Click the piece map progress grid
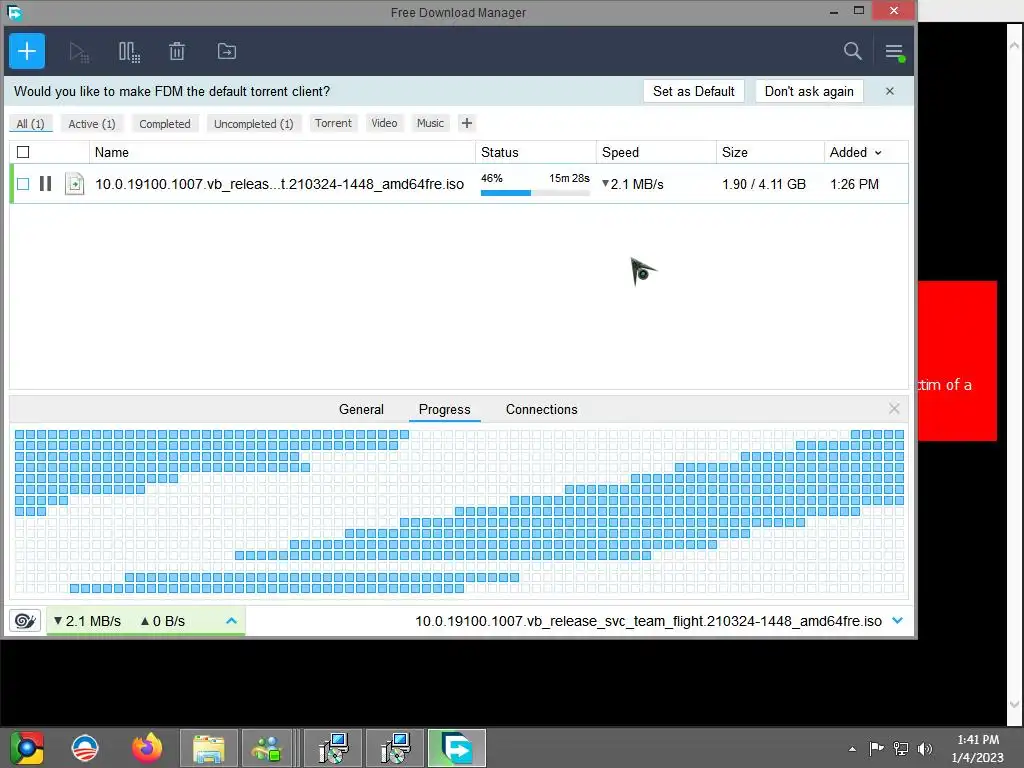 (459, 511)
